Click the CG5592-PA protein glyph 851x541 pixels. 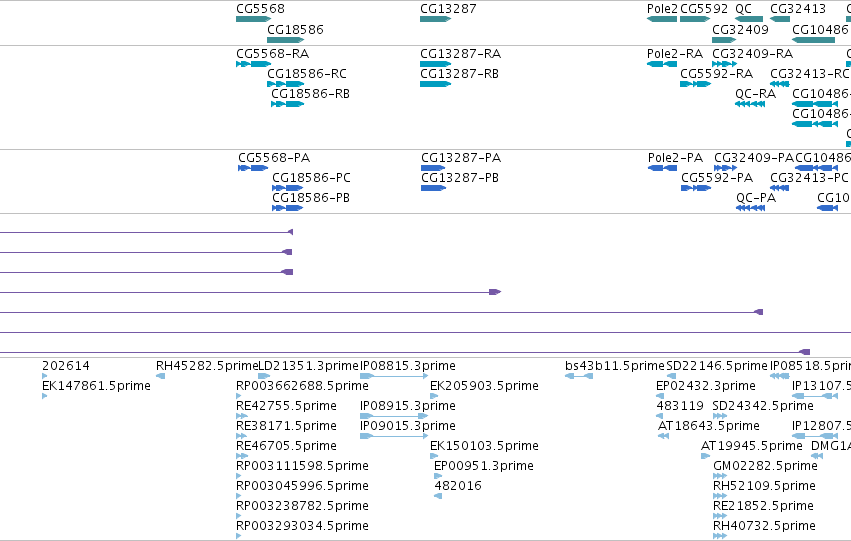click(696, 188)
